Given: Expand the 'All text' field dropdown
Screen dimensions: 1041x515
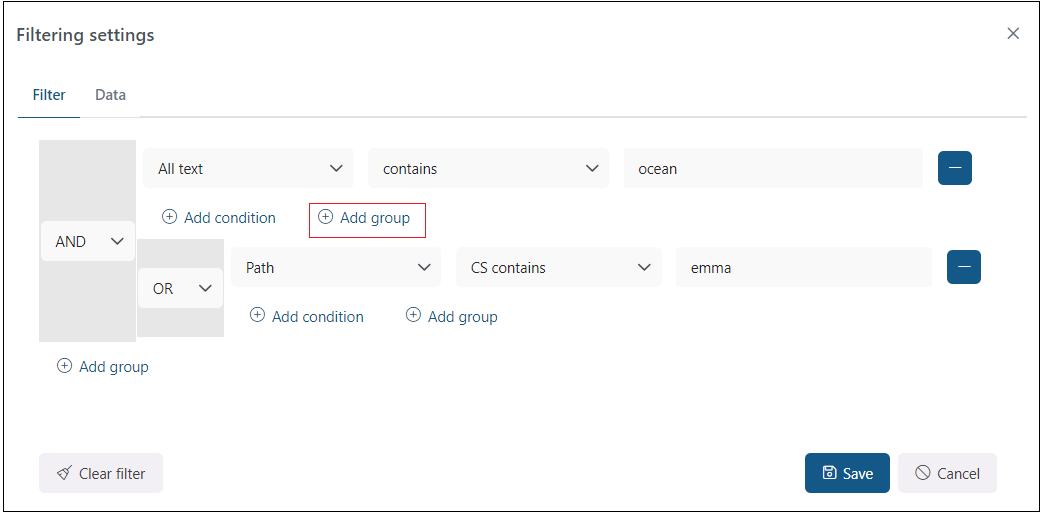Looking at the screenshot, I should tap(248, 169).
